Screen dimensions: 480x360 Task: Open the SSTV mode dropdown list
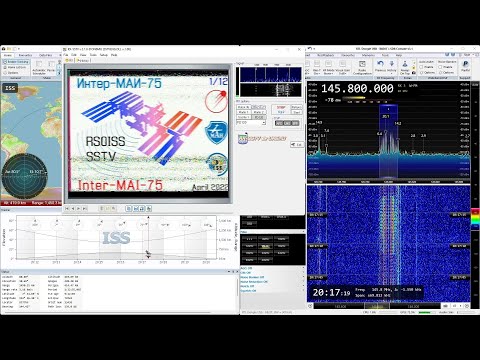263,123
